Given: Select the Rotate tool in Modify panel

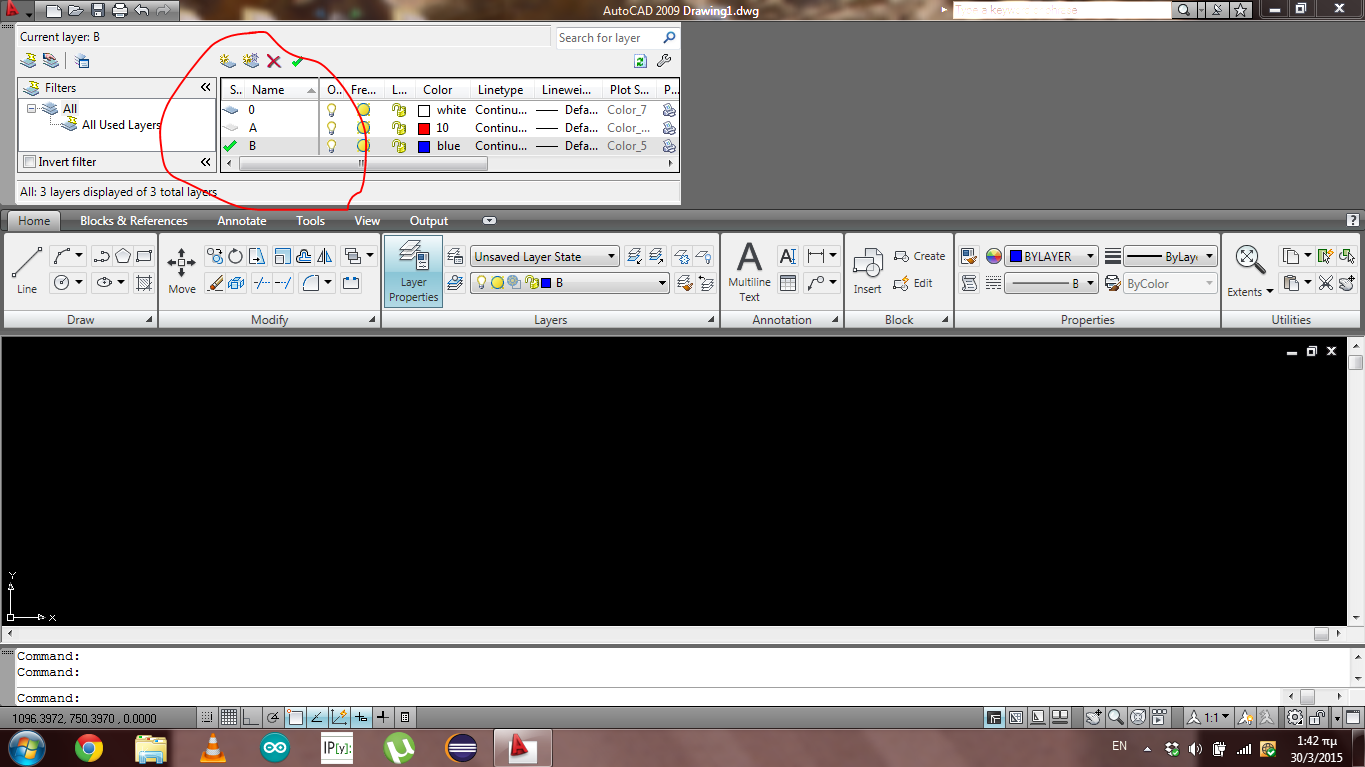Looking at the screenshot, I should click(235, 256).
